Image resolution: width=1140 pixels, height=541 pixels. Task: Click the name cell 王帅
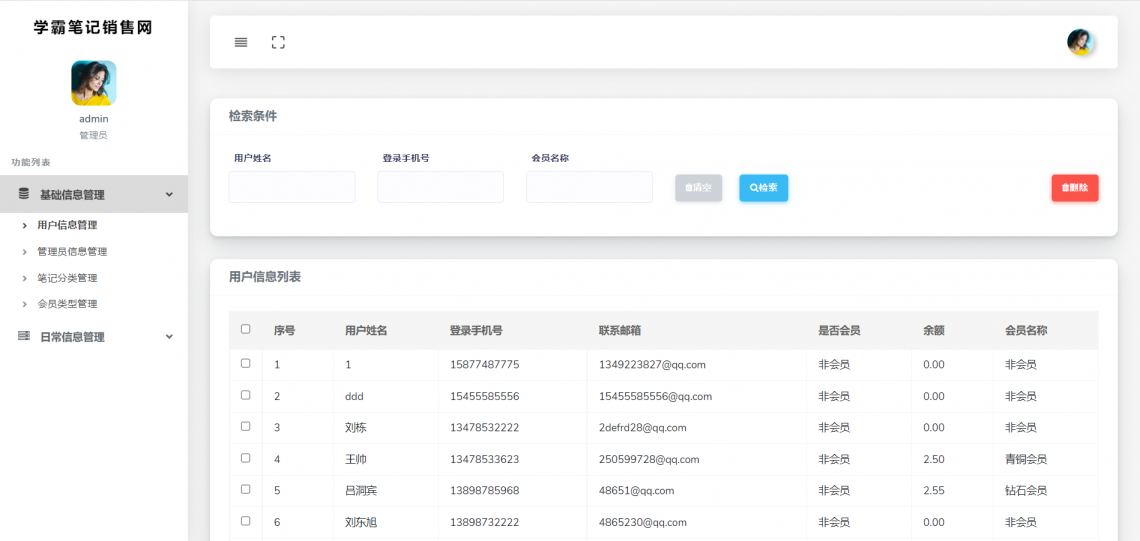point(356,460)
